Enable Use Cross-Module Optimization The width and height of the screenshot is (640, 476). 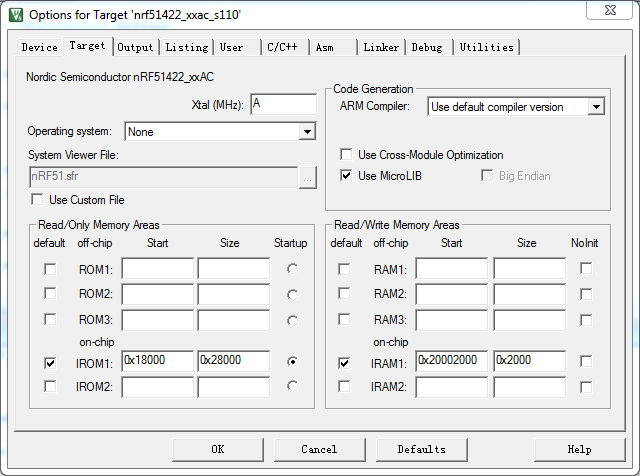point(346,155)
